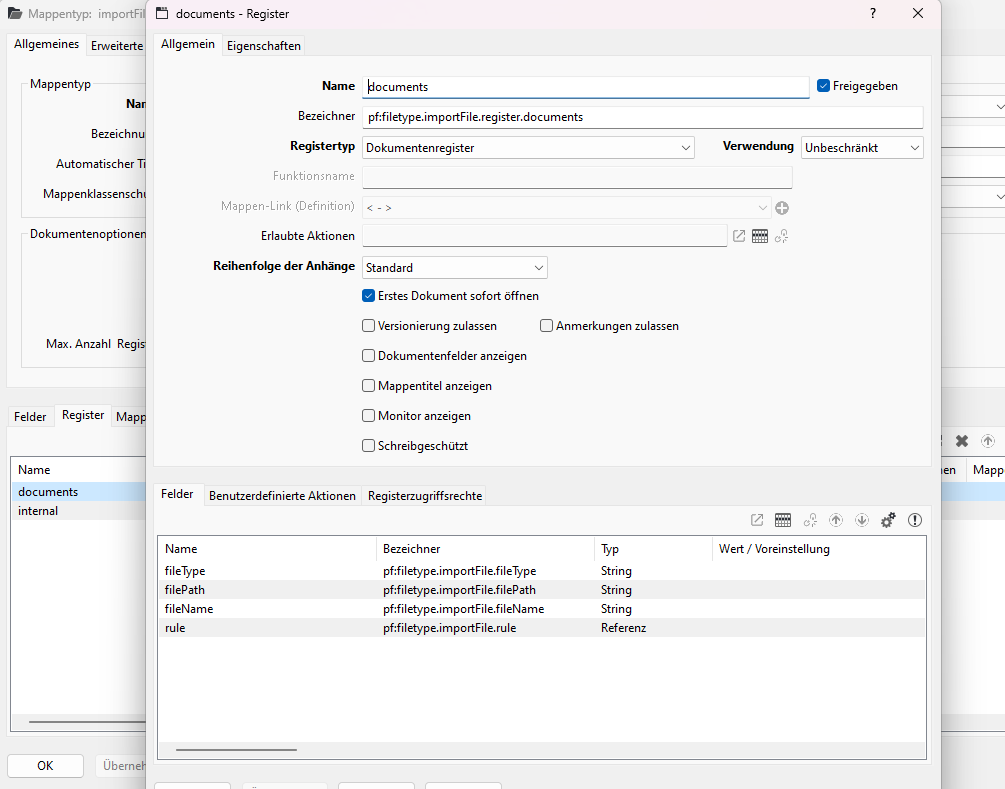
Task: Click folder icon in Mappentyp window title
Action: [x=15, y=13]
